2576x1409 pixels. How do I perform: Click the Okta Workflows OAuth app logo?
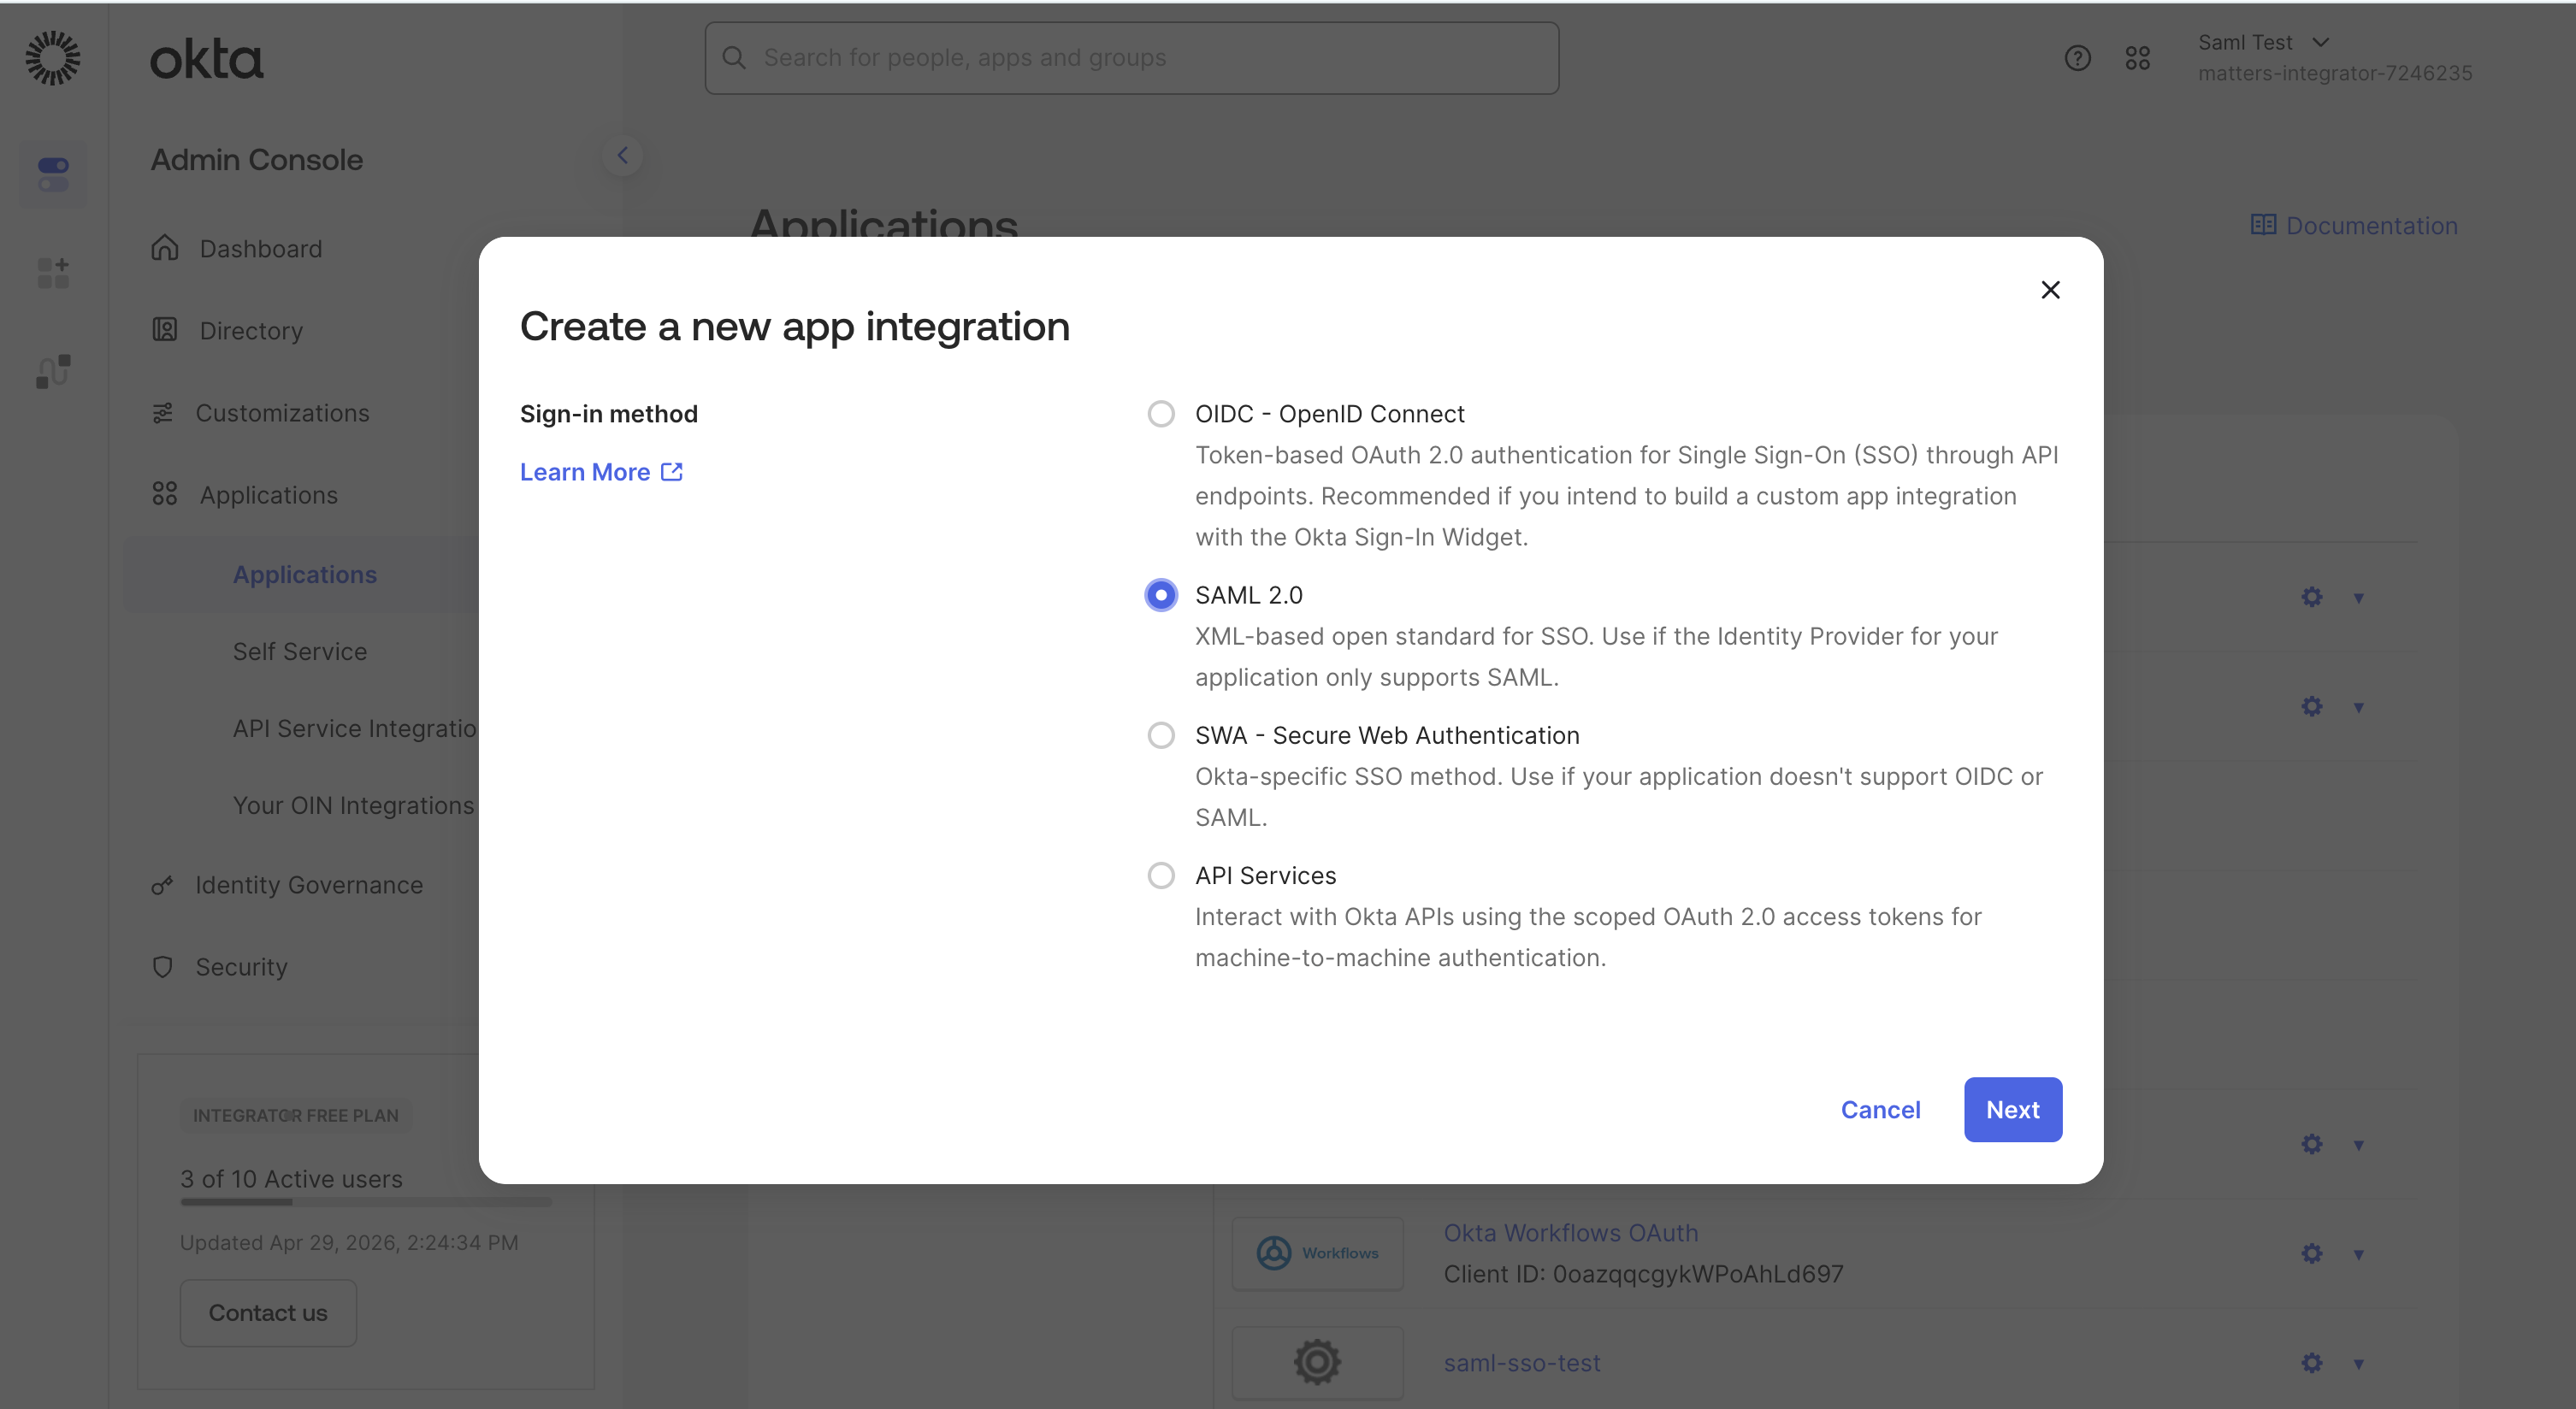(1318, 1253)
